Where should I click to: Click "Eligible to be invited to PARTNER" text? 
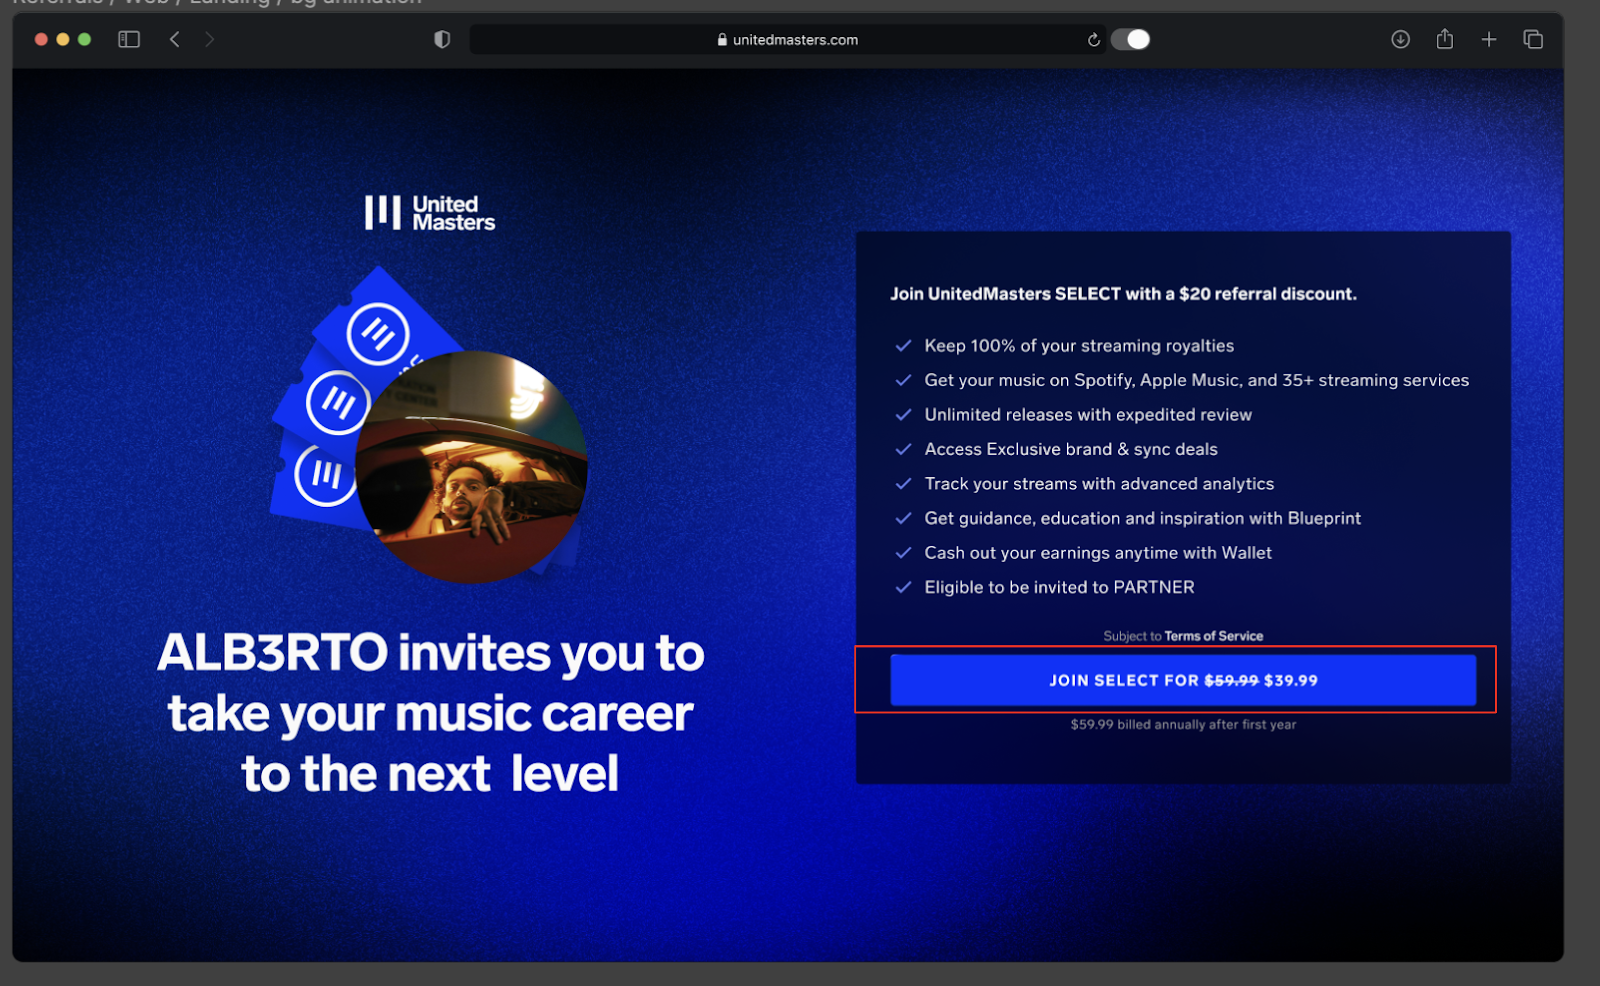pyautogui.click(x=1059, y=587)
